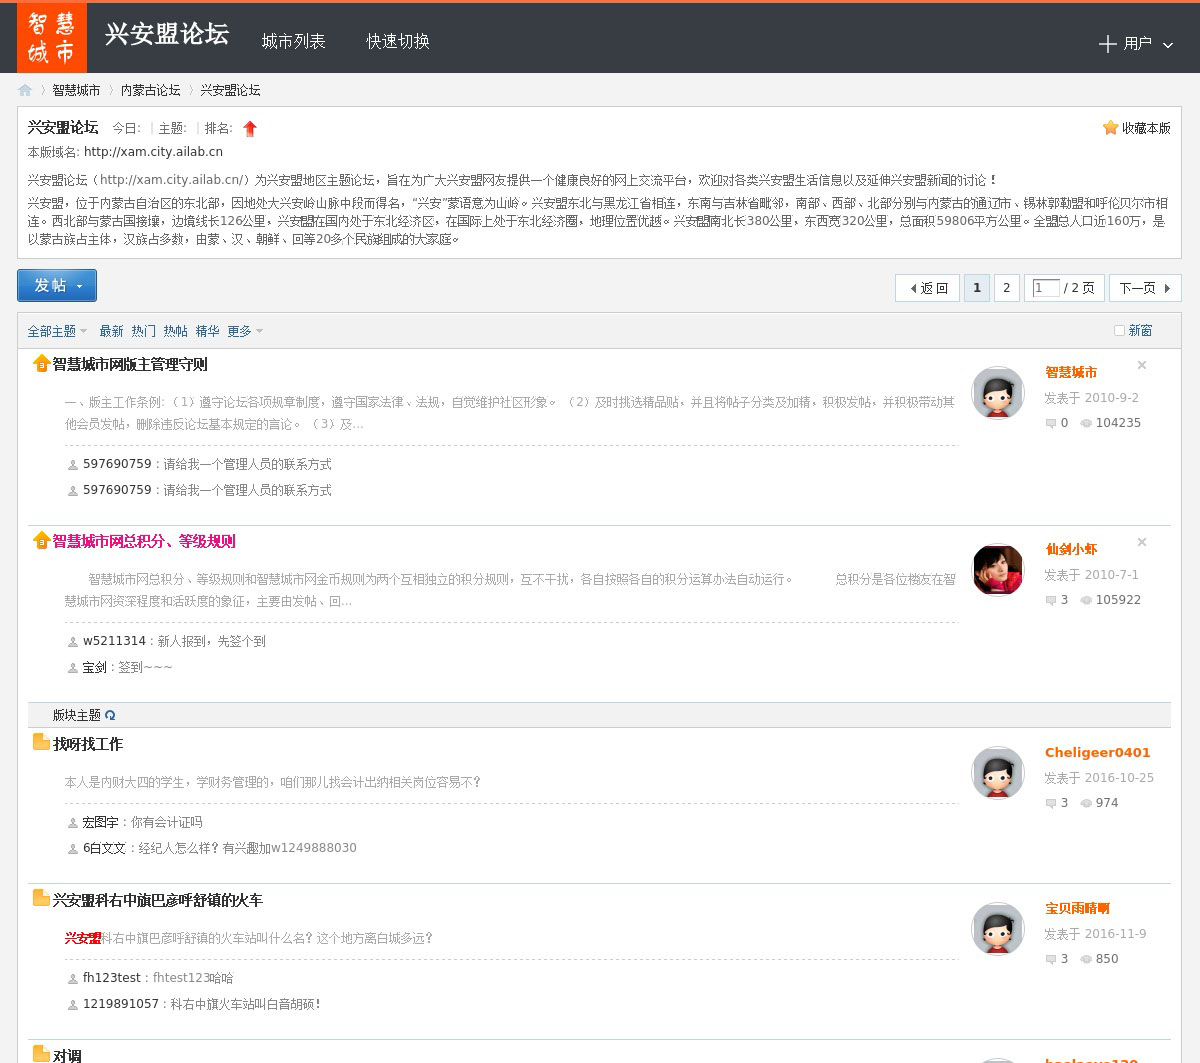Viewport: 1200px width, 1063px height.
Task: Hide the 智慧城市网版主管理守则 post with X
Action: point(1142,365)
